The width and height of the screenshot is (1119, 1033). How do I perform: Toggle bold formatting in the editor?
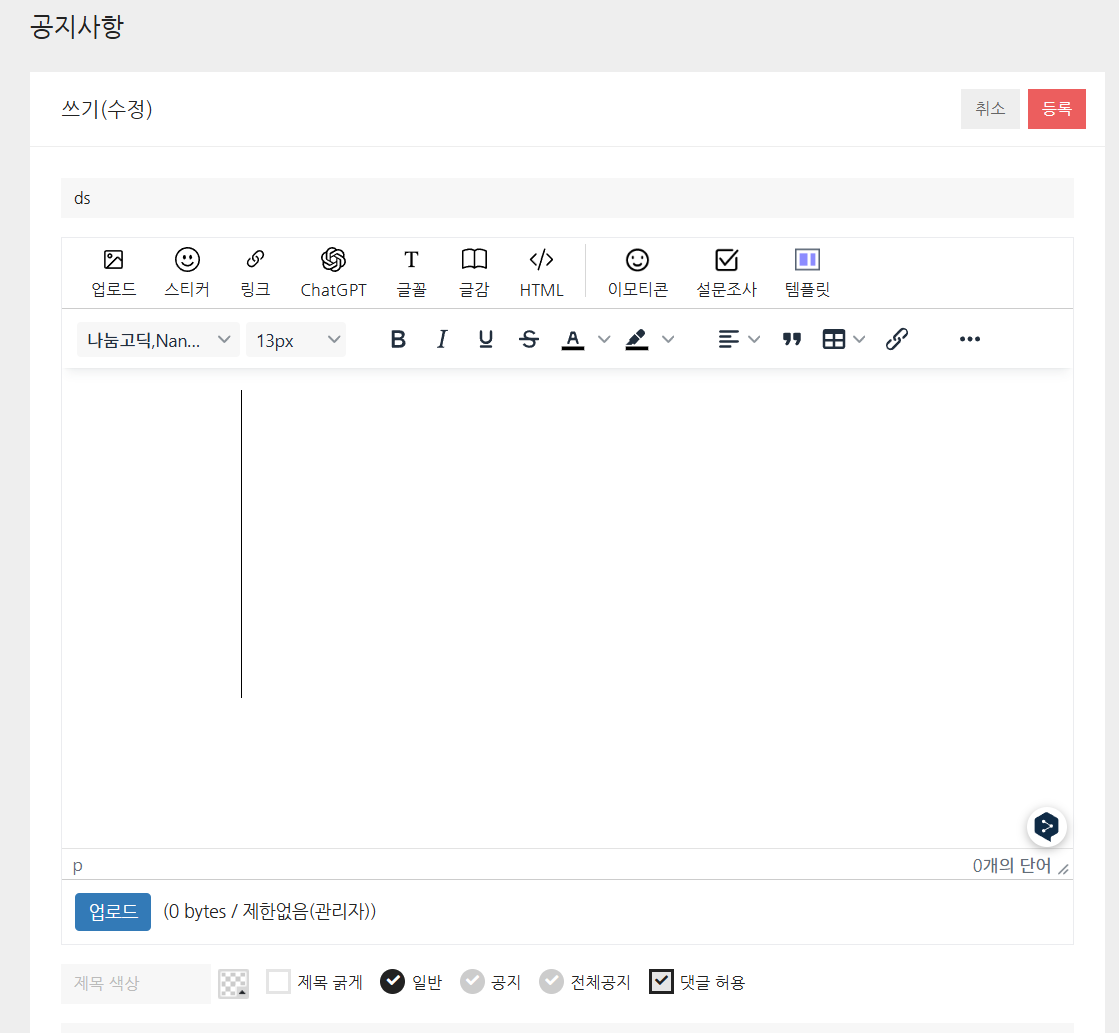click(x=398, y=339)
